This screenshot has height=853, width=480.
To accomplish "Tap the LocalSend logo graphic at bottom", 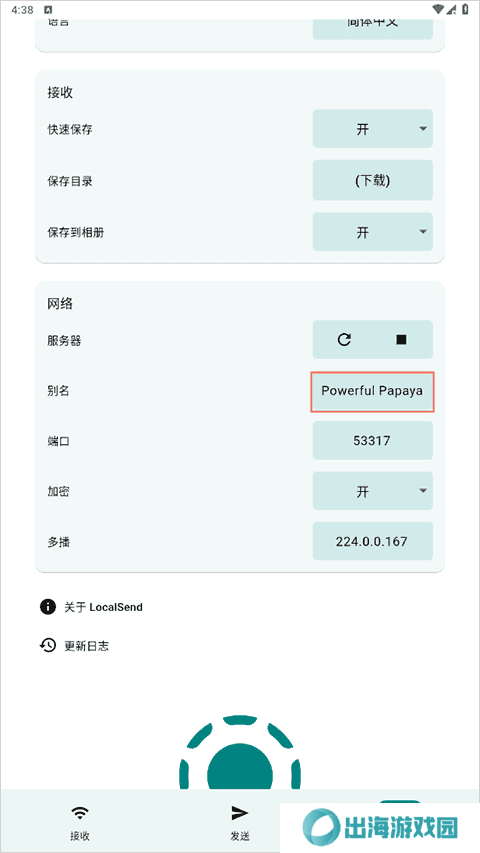I will [239, 752].
